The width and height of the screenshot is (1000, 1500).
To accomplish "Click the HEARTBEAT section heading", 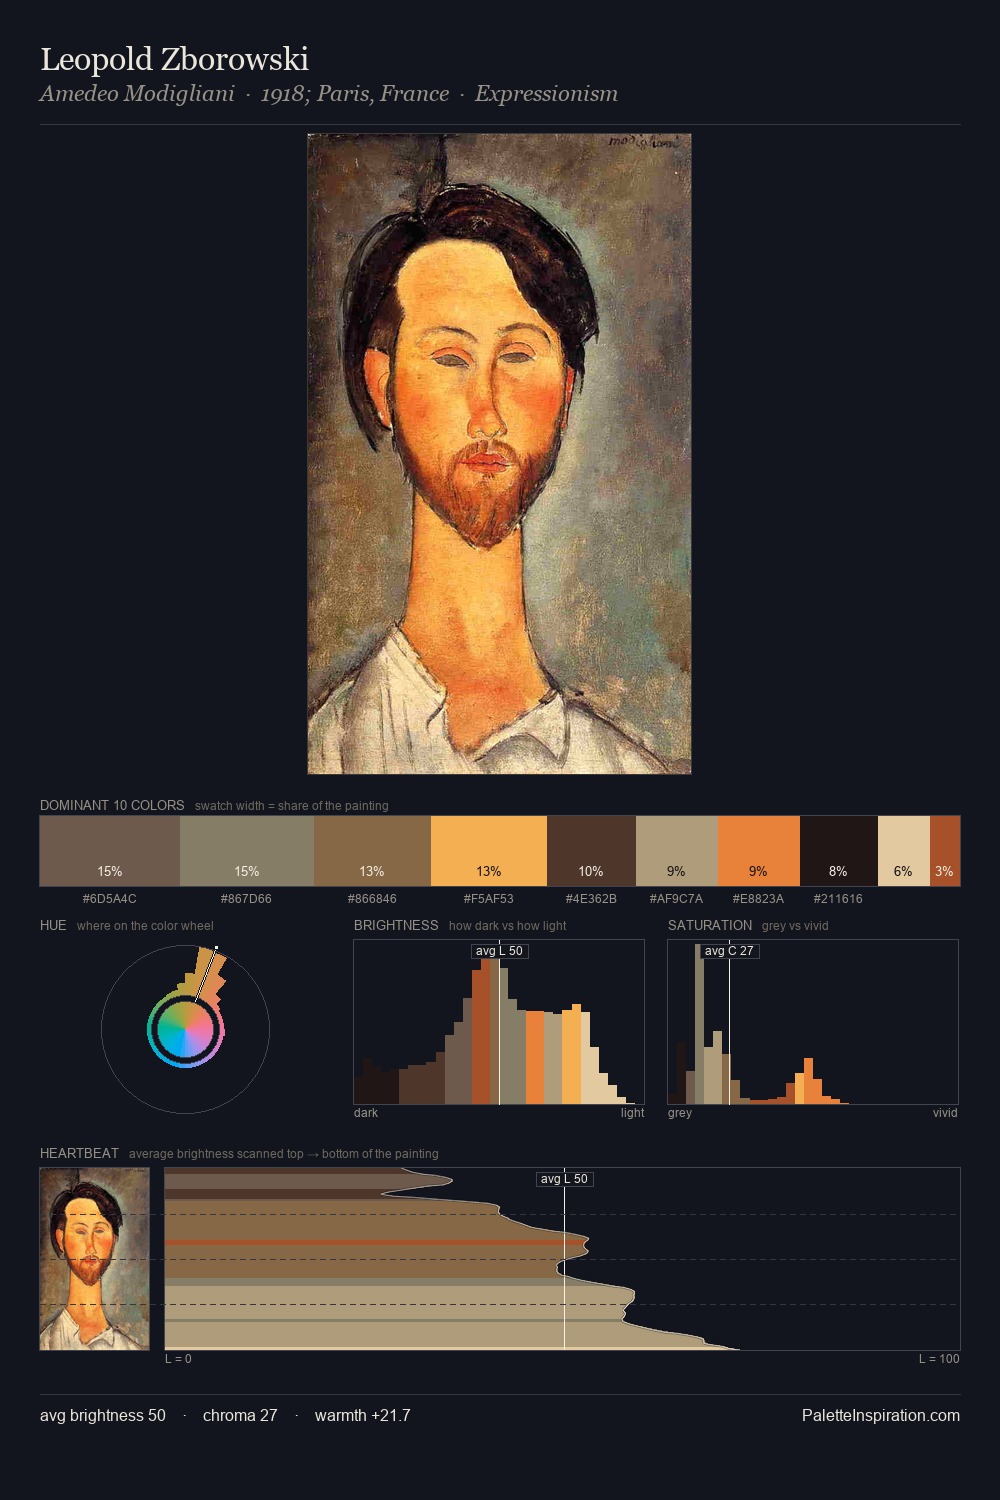I will click(79, 1153).
